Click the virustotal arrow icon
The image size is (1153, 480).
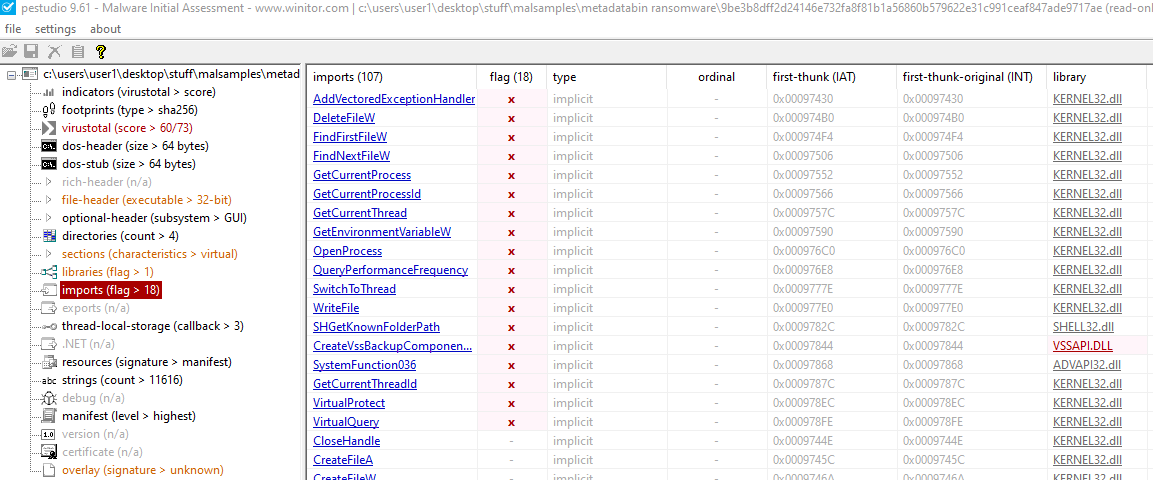49,129
